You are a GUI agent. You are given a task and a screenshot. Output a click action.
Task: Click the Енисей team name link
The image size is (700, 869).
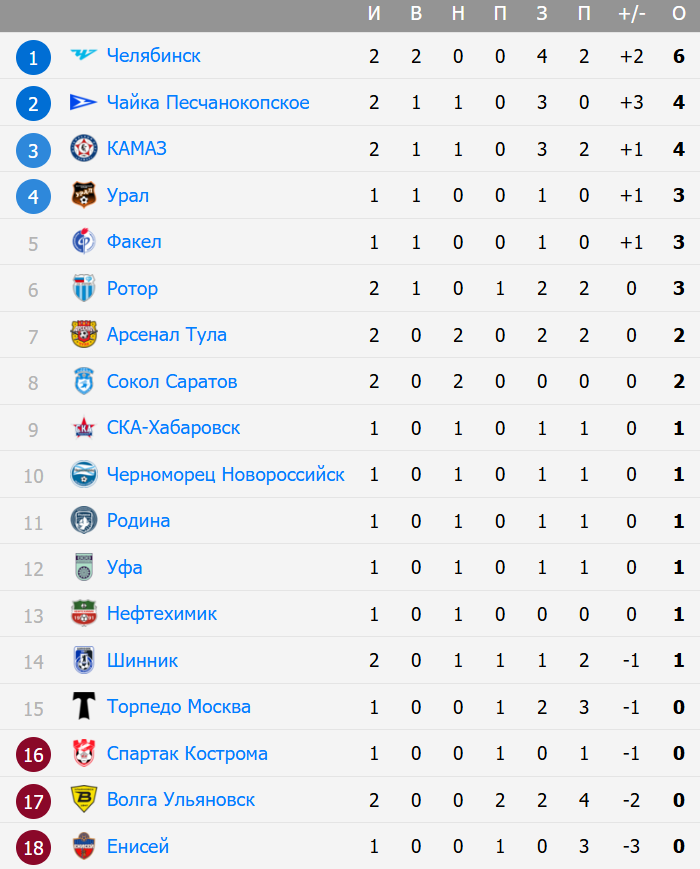[x=137, y=846]
